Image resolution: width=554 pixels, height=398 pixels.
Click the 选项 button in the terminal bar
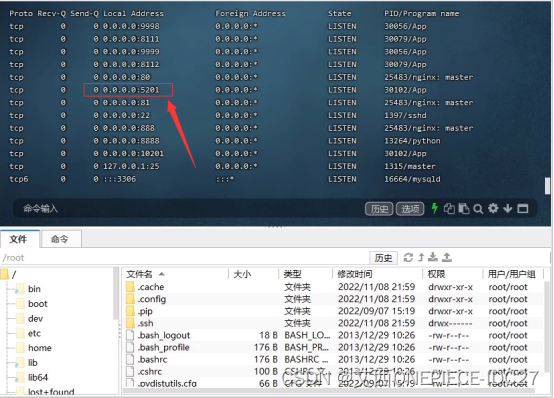tap(410, 209)
